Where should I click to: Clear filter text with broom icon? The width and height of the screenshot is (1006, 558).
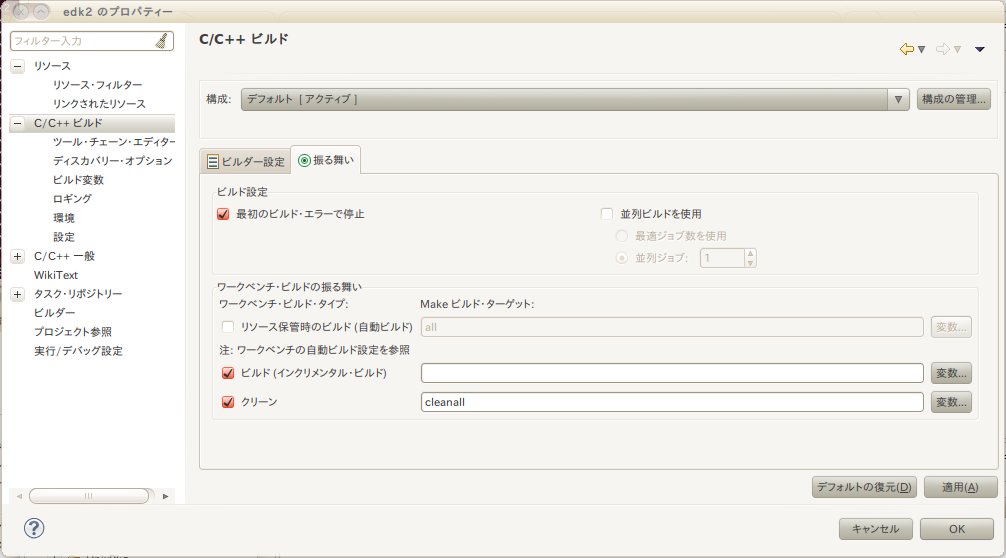tap(162, 41)
